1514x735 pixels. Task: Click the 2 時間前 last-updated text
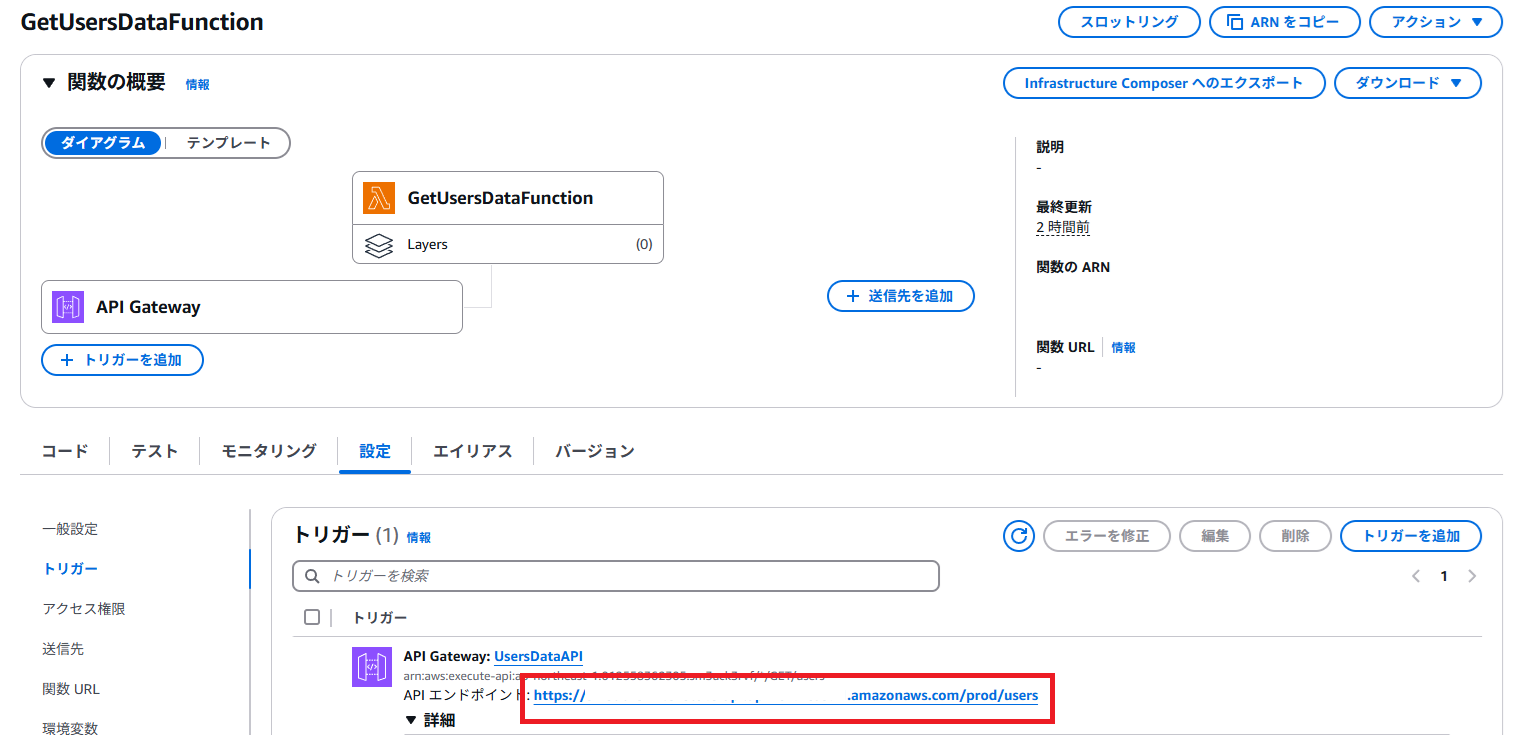point(1063,227)
